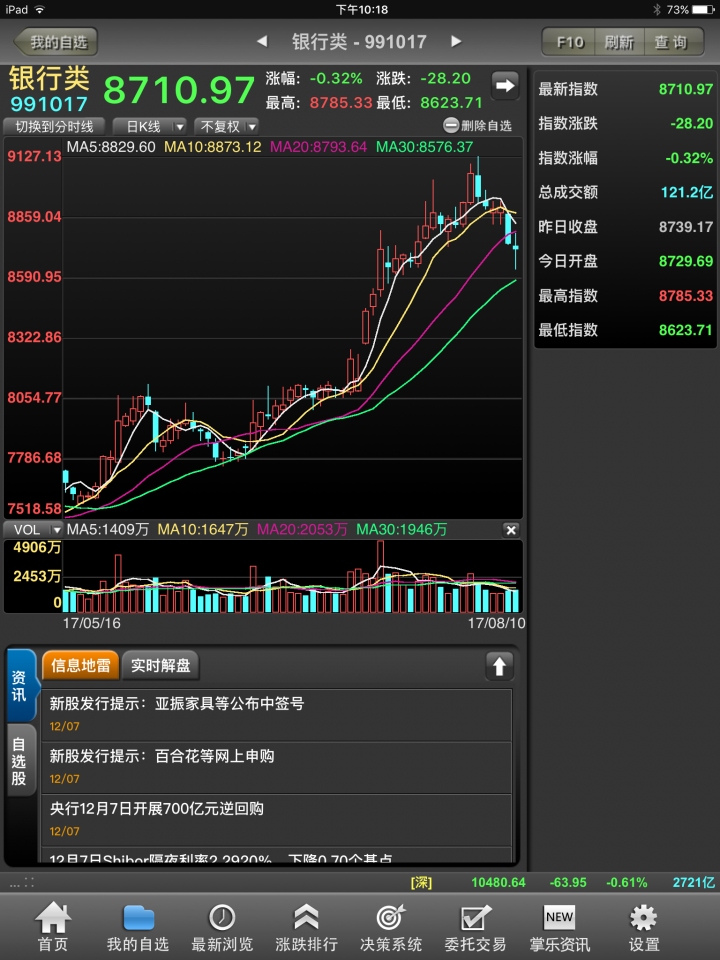The height and width of the screenshot is (960, 720).
Task: Tap the volume label MA5:1409万
Action: click(107, 530)
